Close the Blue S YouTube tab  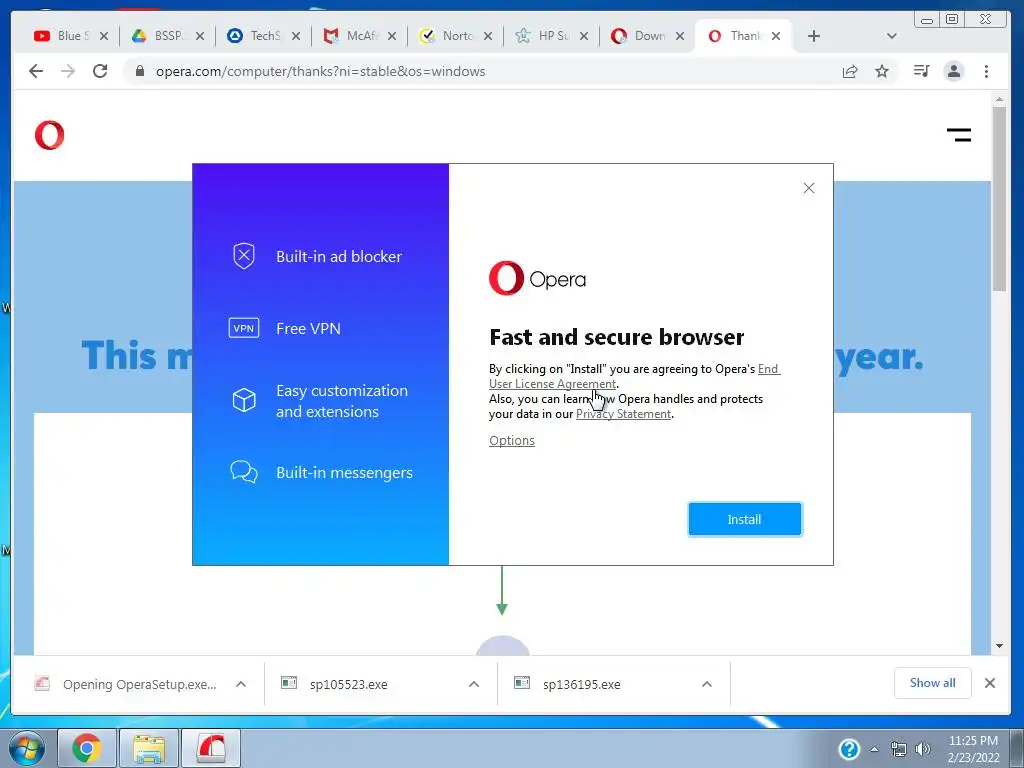click(x=104, y=36)
